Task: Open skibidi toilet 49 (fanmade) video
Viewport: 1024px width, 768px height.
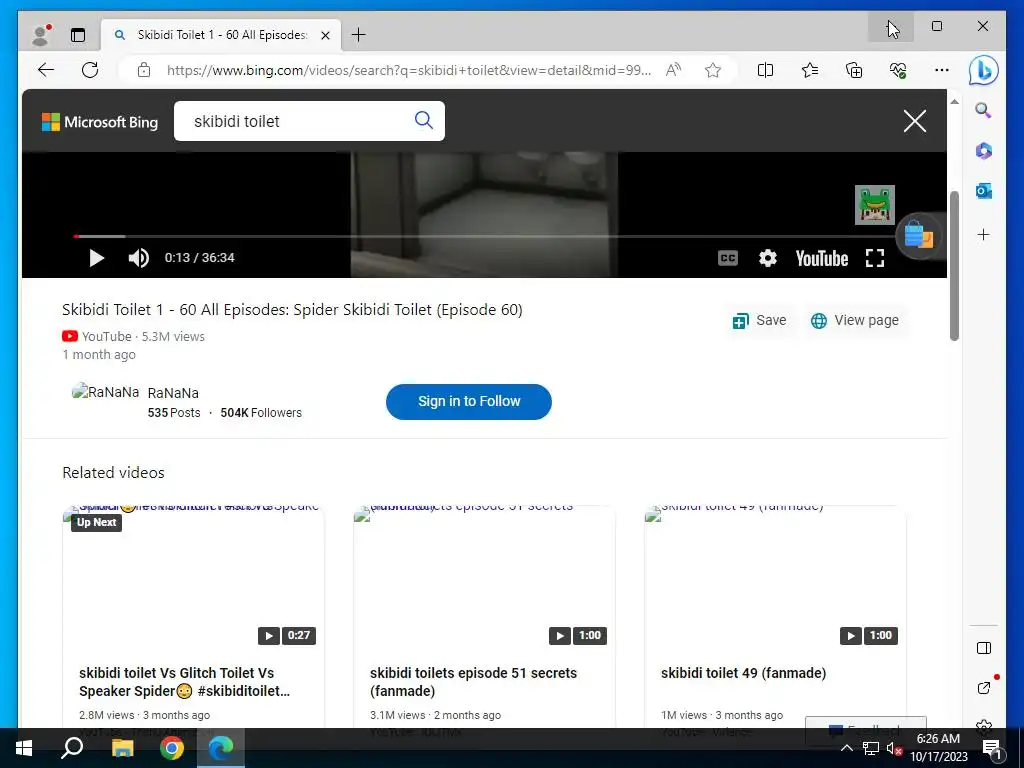Action: pos(743,673)
